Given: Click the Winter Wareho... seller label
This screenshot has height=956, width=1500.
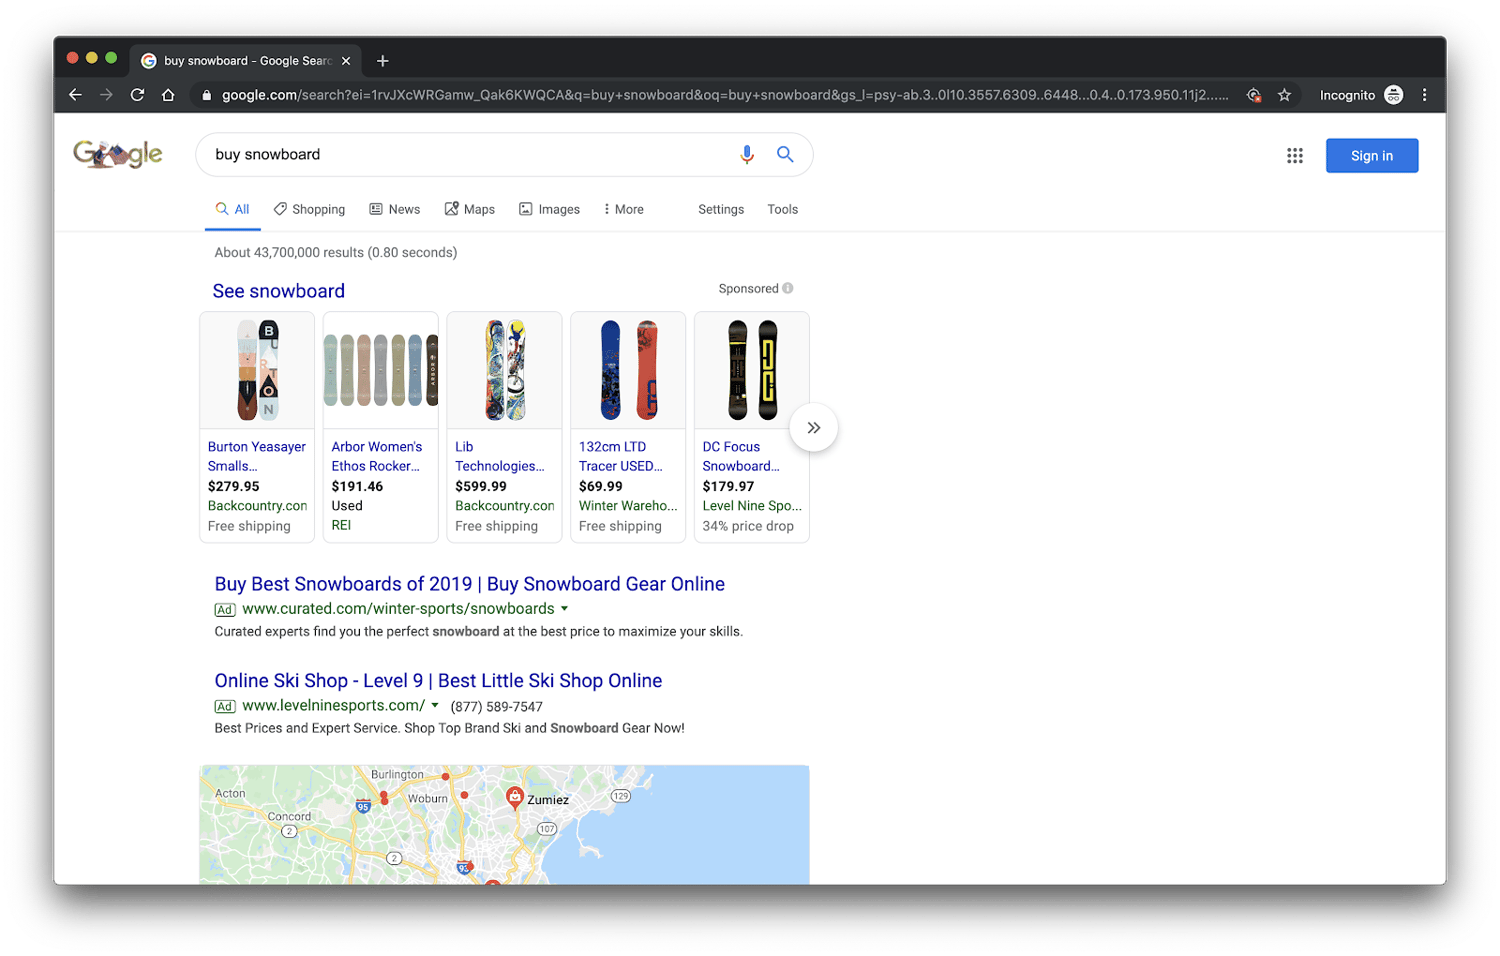Looking at the screenshot, I should click(628, 506).
